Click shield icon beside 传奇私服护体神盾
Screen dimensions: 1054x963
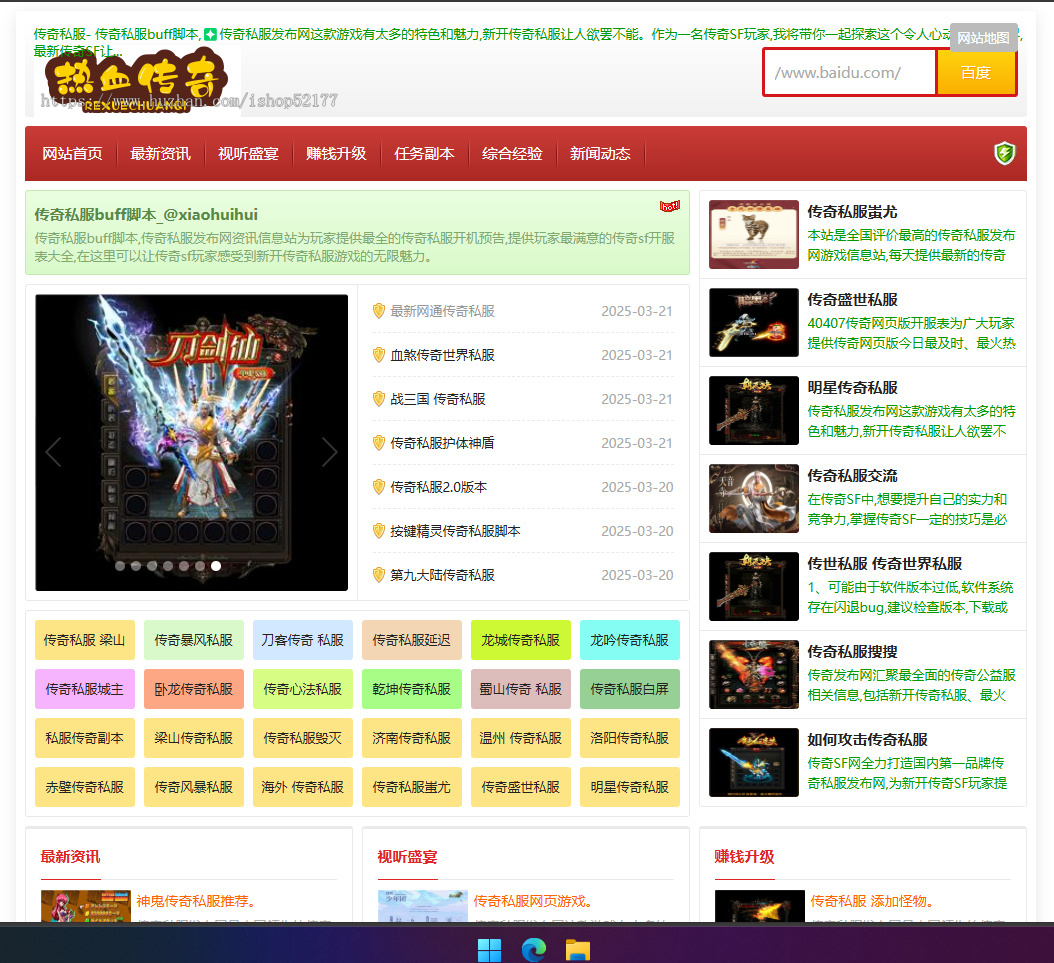click(x=378, y=443)
